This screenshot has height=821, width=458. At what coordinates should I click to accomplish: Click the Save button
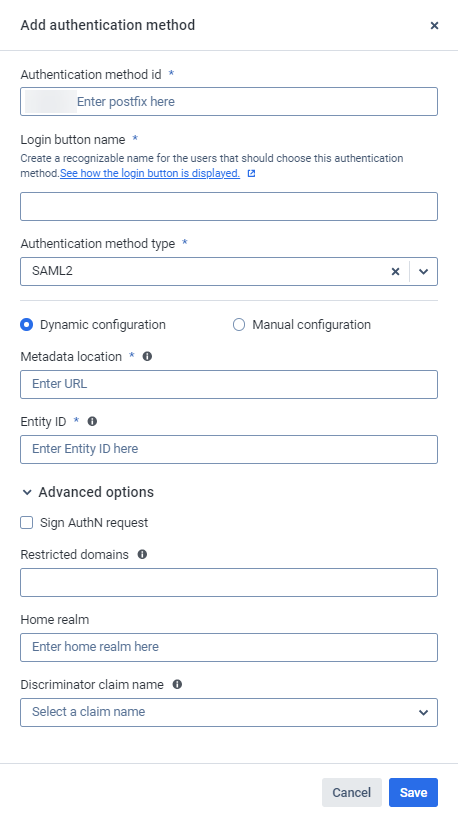414,793
